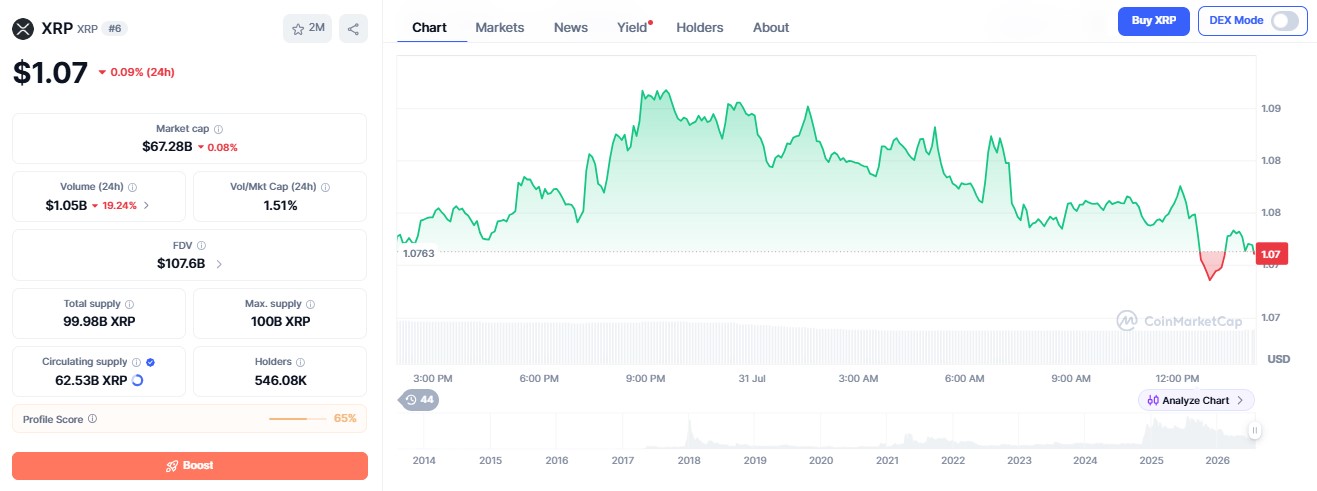Add XRP to watchlist star button
Viewport: 1317px width, 491px height.
click(308, 28)
